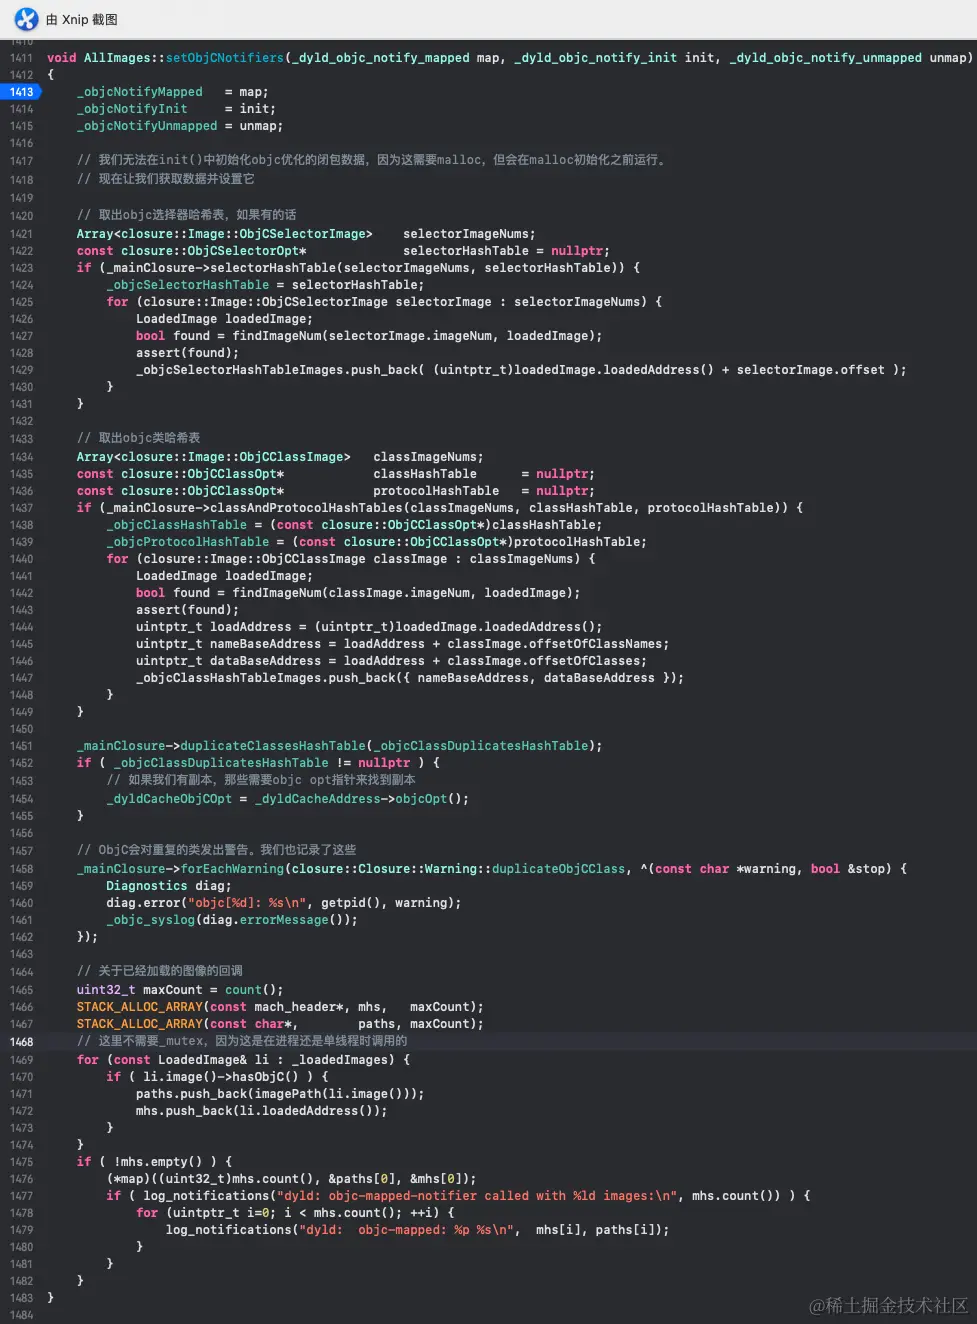Viewport: 977px width, 1324px height.
Task: Click the highlighted line number 1468 in the gutter
Action: (21, 1042)
